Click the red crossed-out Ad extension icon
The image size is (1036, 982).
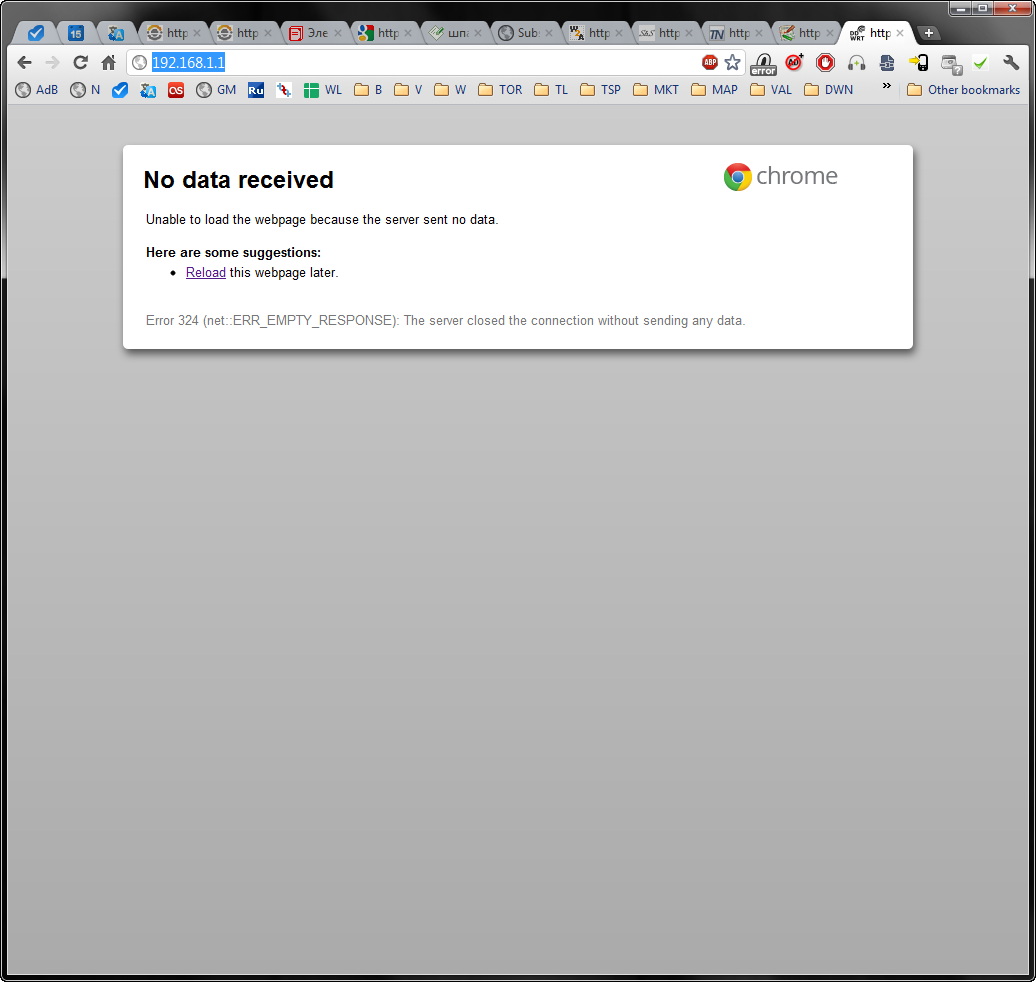(x=794, y=62)
